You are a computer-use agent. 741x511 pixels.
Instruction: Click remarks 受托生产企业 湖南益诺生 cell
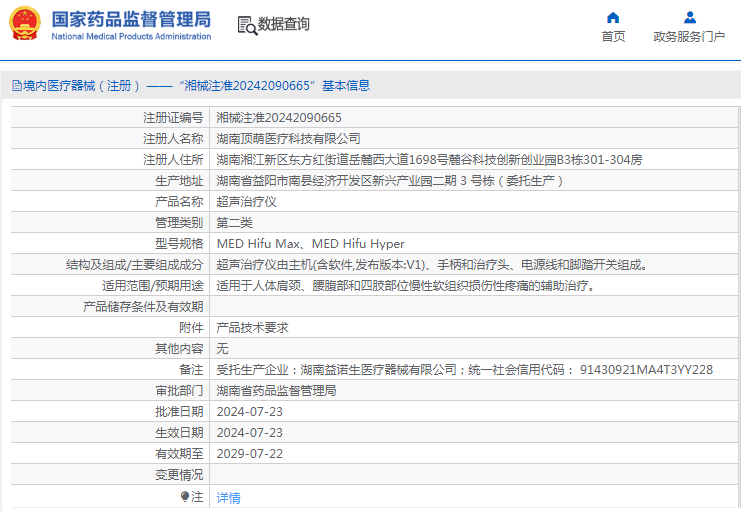pyautogui.click(x=474, y=370)
